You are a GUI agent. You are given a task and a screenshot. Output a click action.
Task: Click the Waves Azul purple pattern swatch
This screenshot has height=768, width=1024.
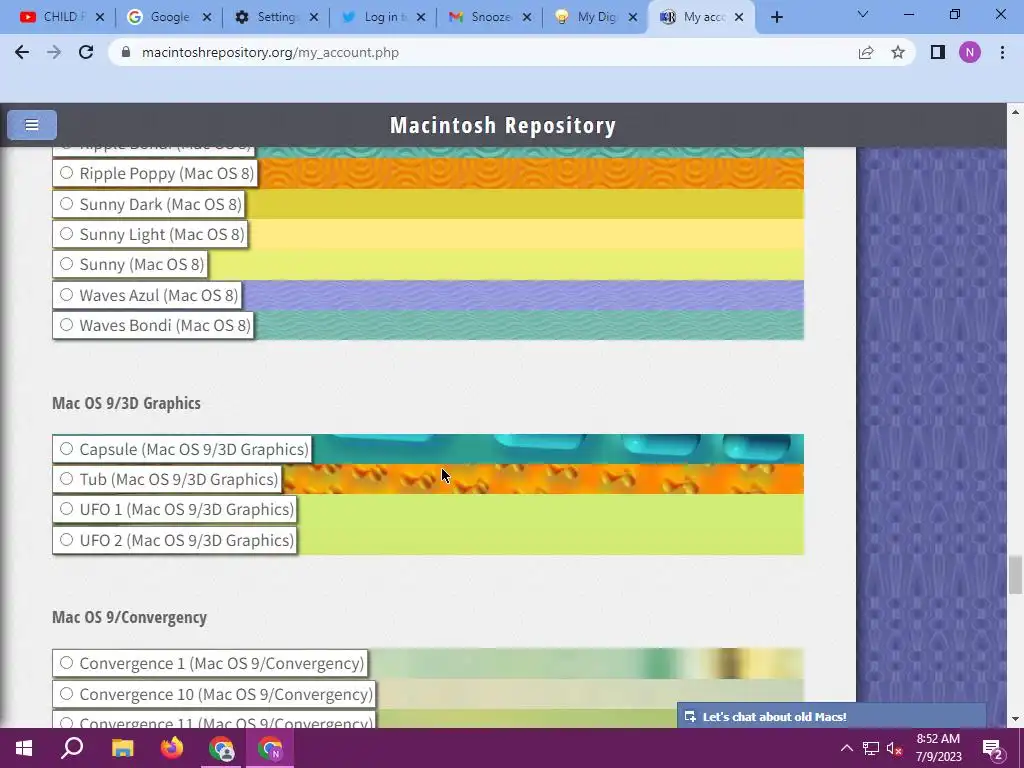pos(523,295)
